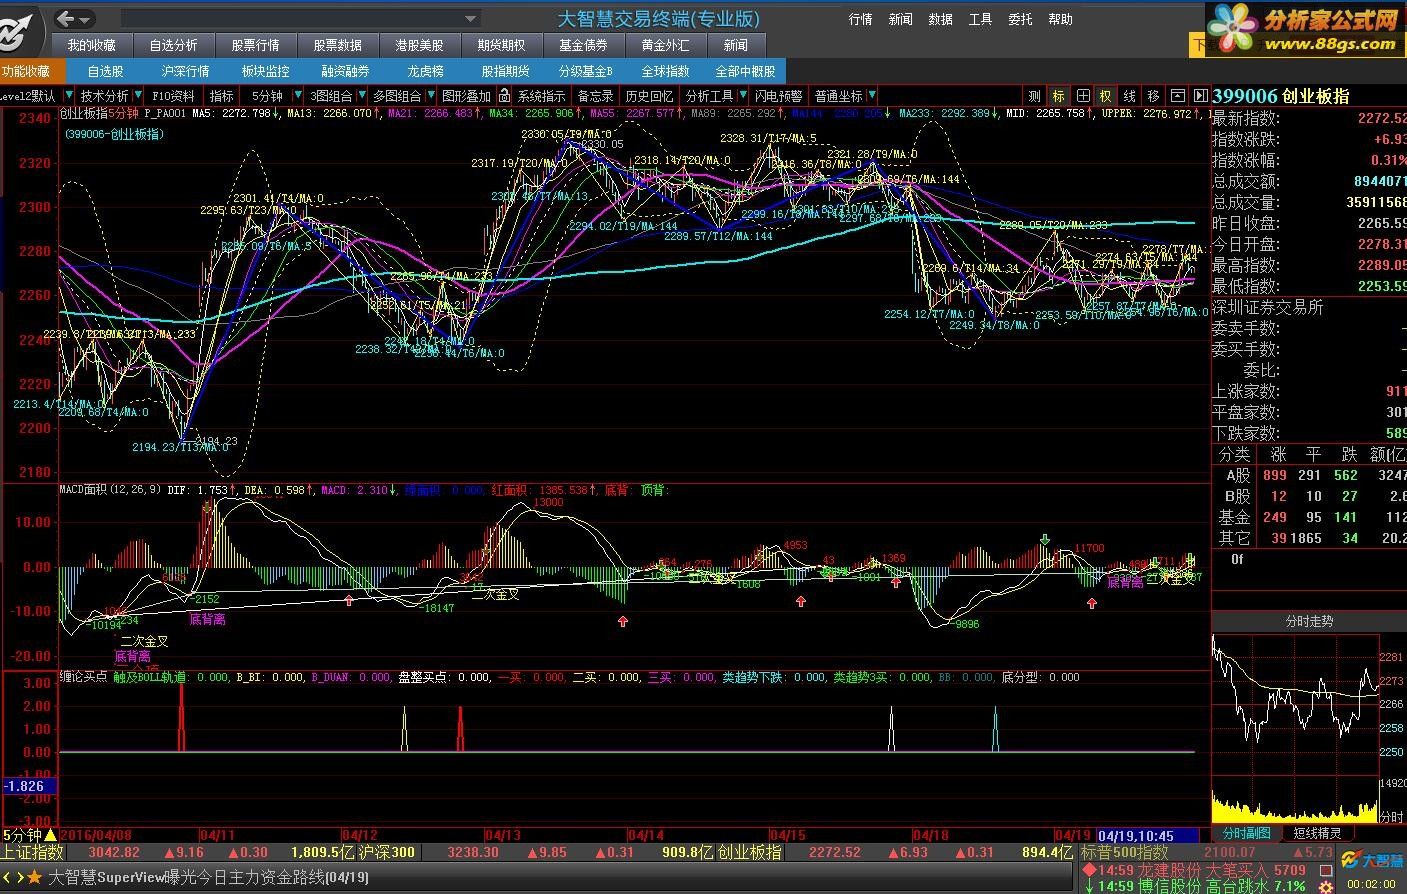Open the address bar dropdown arrow

[x=470, y=19]
